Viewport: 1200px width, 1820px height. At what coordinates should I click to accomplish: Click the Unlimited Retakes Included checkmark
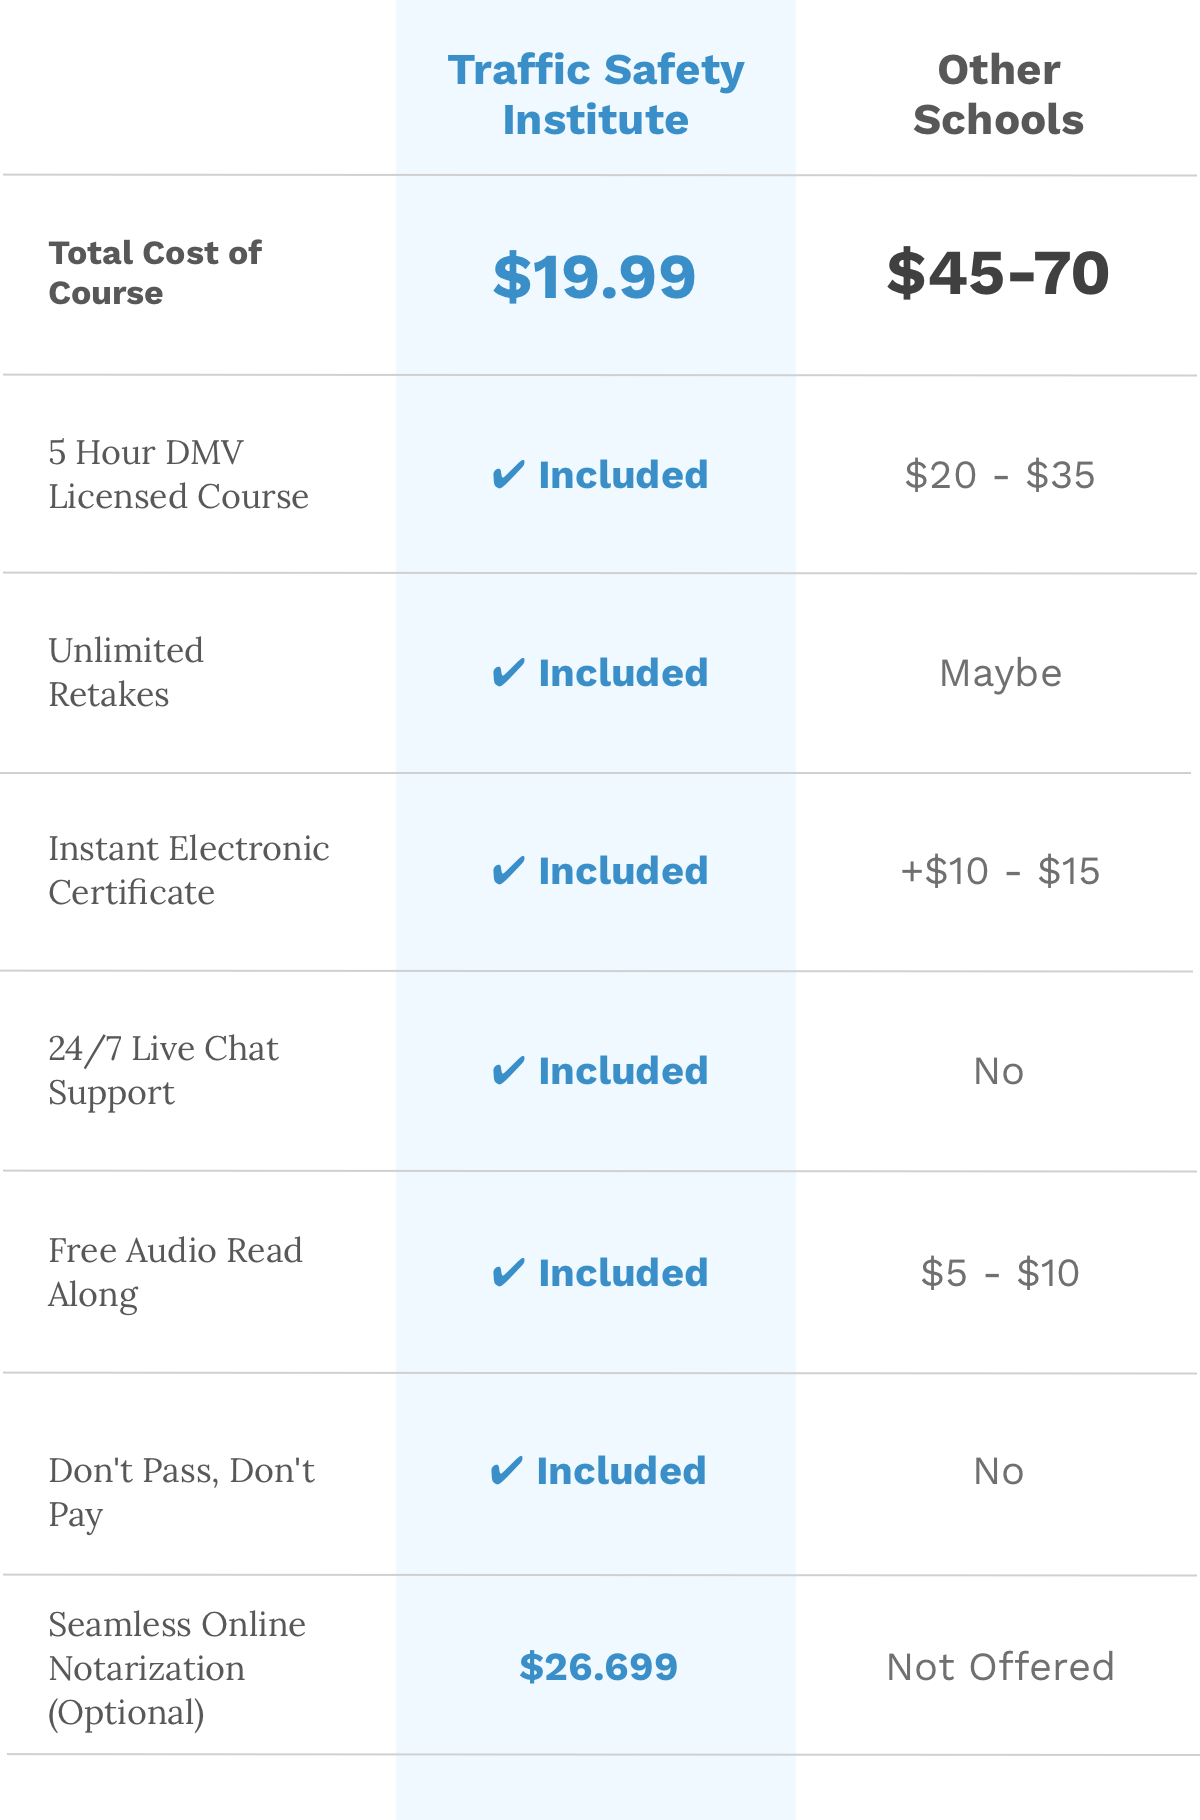pos(508,673)
